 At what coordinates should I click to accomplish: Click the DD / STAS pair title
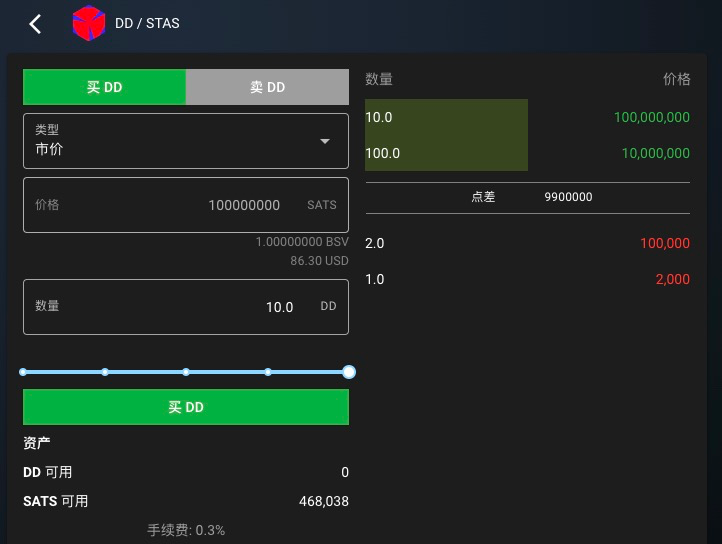[147, 23]
